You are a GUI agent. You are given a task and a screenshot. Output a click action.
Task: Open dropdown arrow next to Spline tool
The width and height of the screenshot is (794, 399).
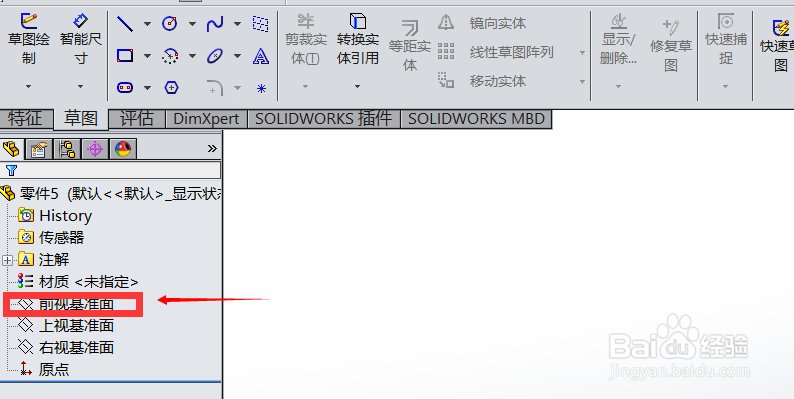click(237, 24)
